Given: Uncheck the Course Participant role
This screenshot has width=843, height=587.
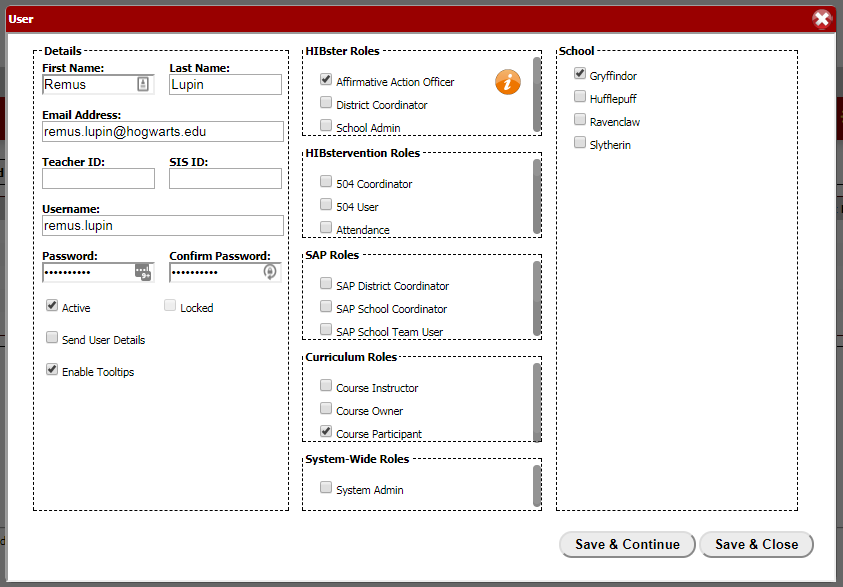Looking at the screenshot, I should pyautogui.click(x=326, y=431).
